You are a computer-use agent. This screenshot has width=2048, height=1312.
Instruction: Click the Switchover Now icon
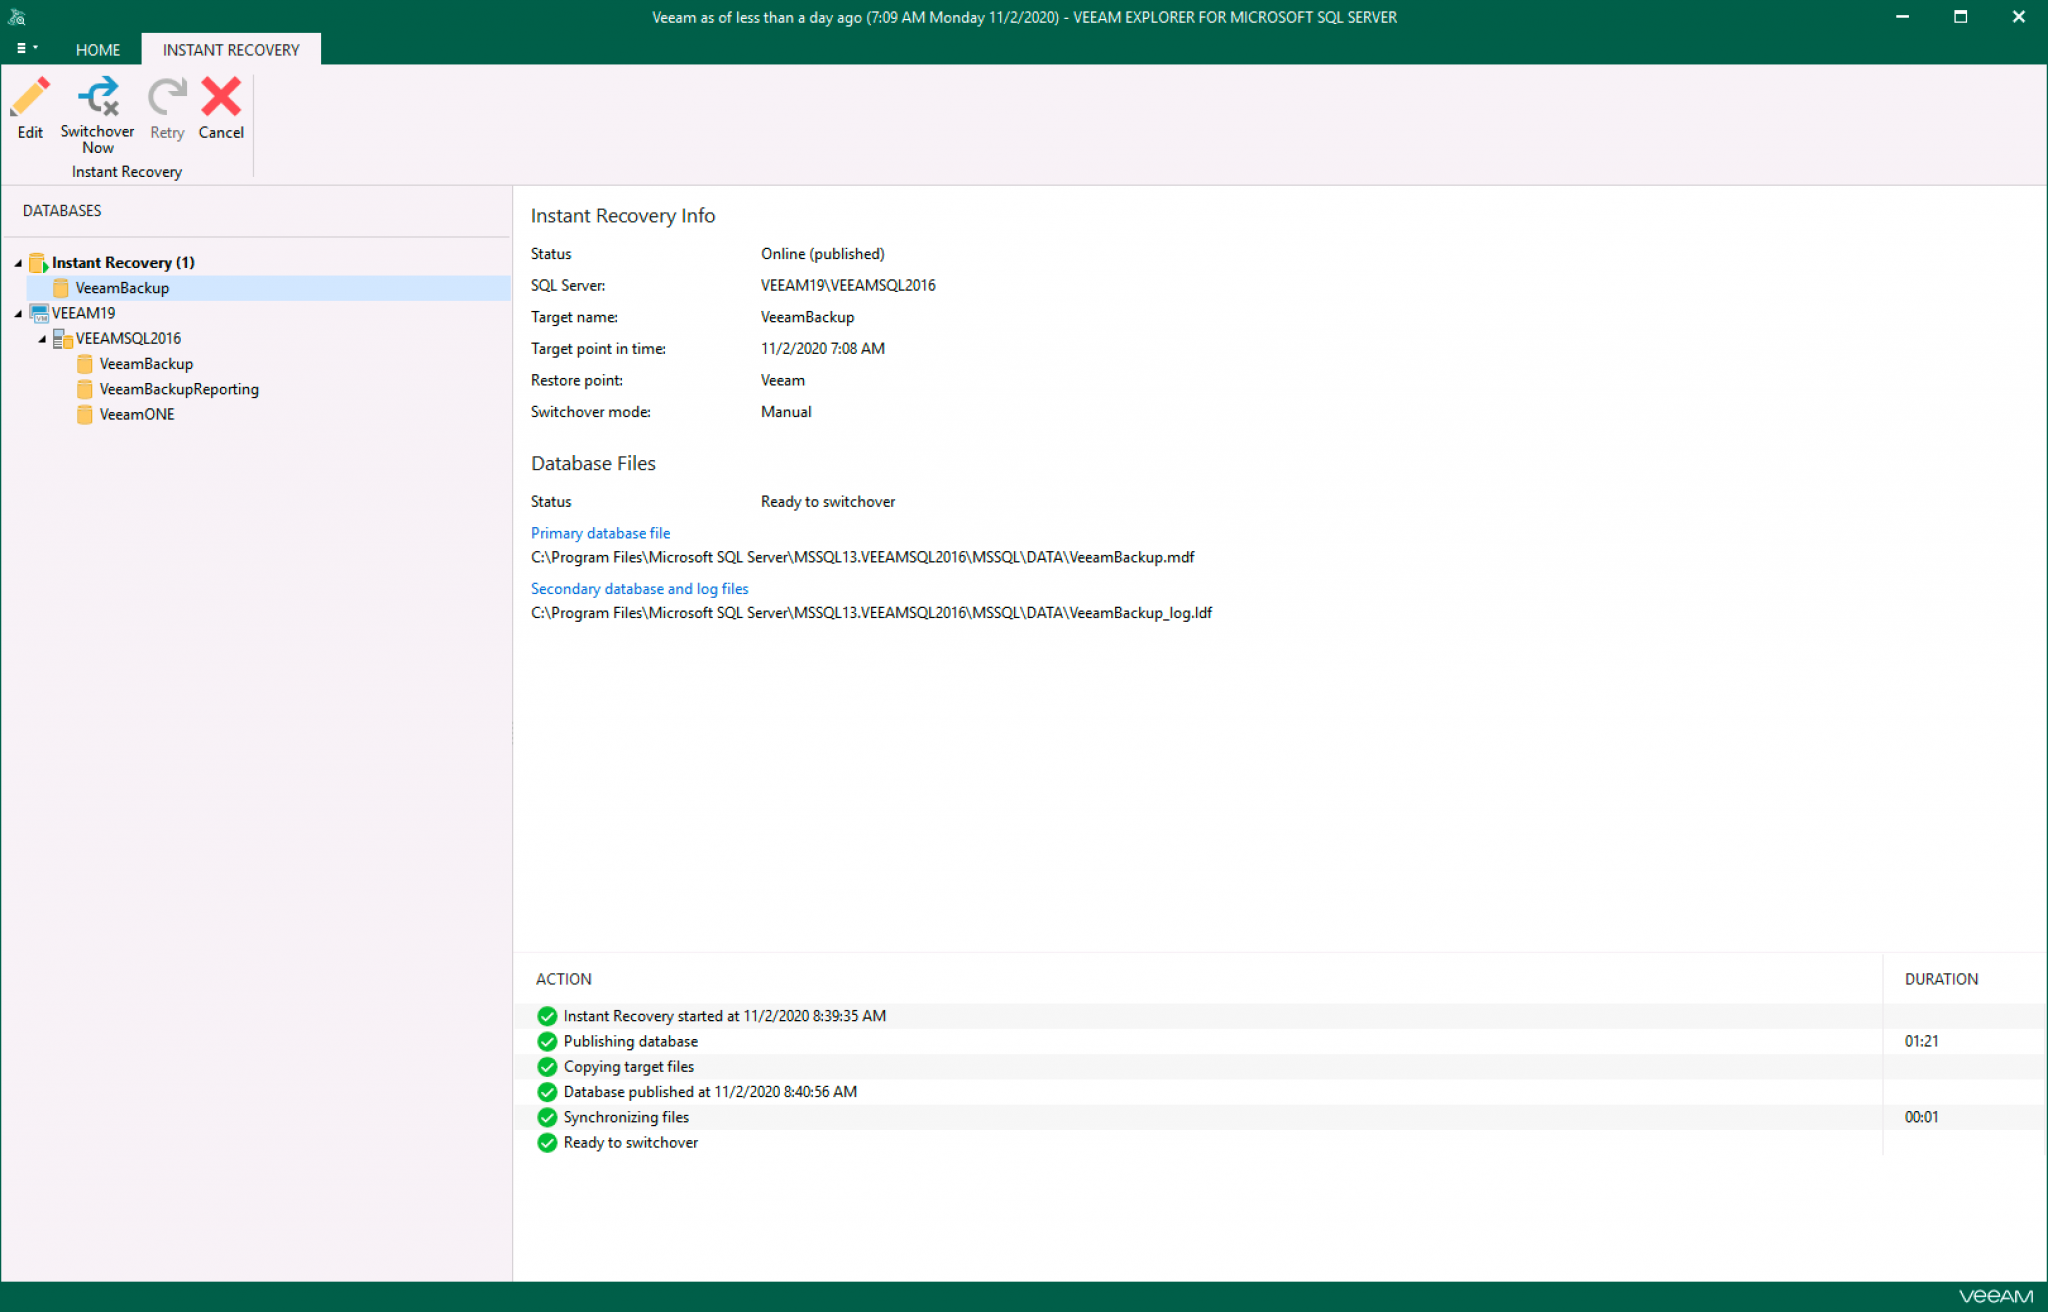click(97, 97)
